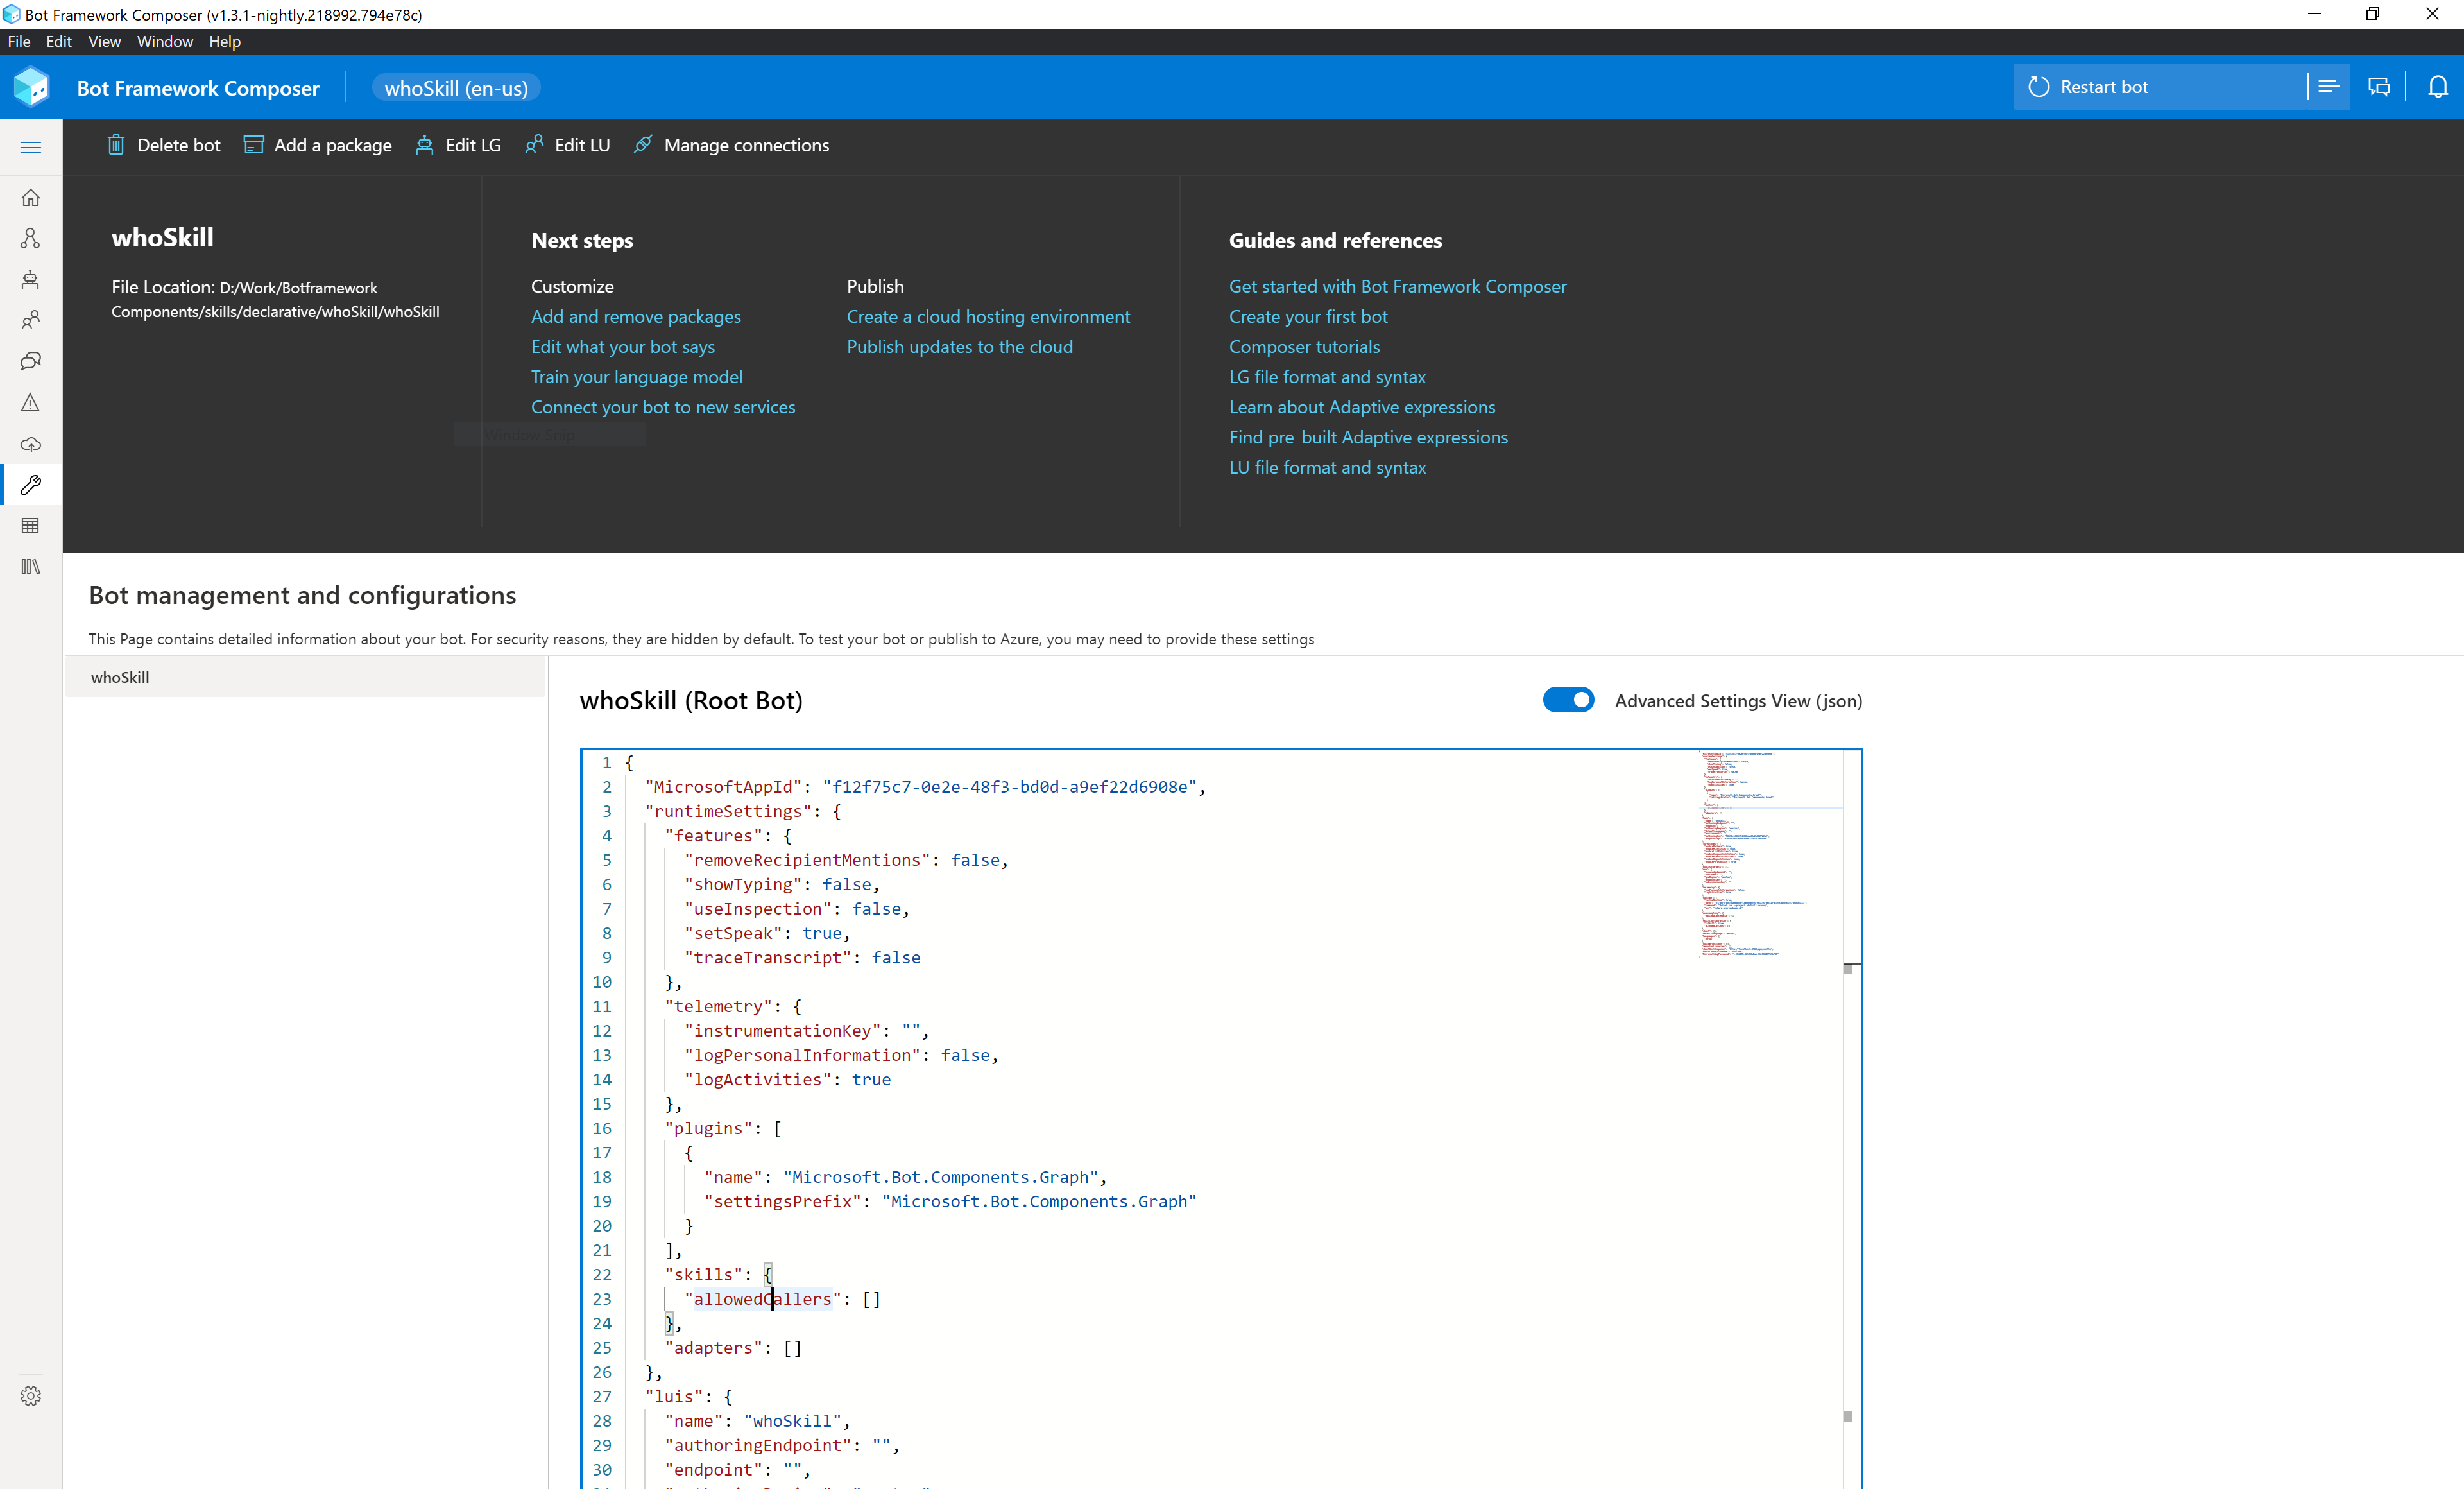Open the Edit menu
The image size is (2464, 1489).
click(58, 41)
